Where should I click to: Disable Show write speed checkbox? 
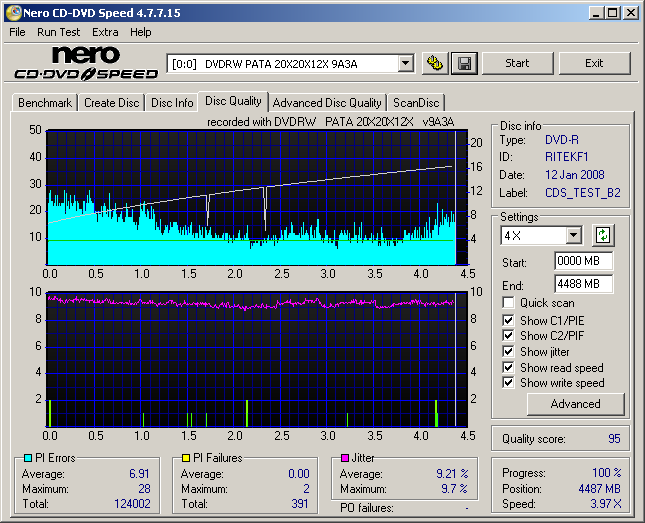point(508,383)
